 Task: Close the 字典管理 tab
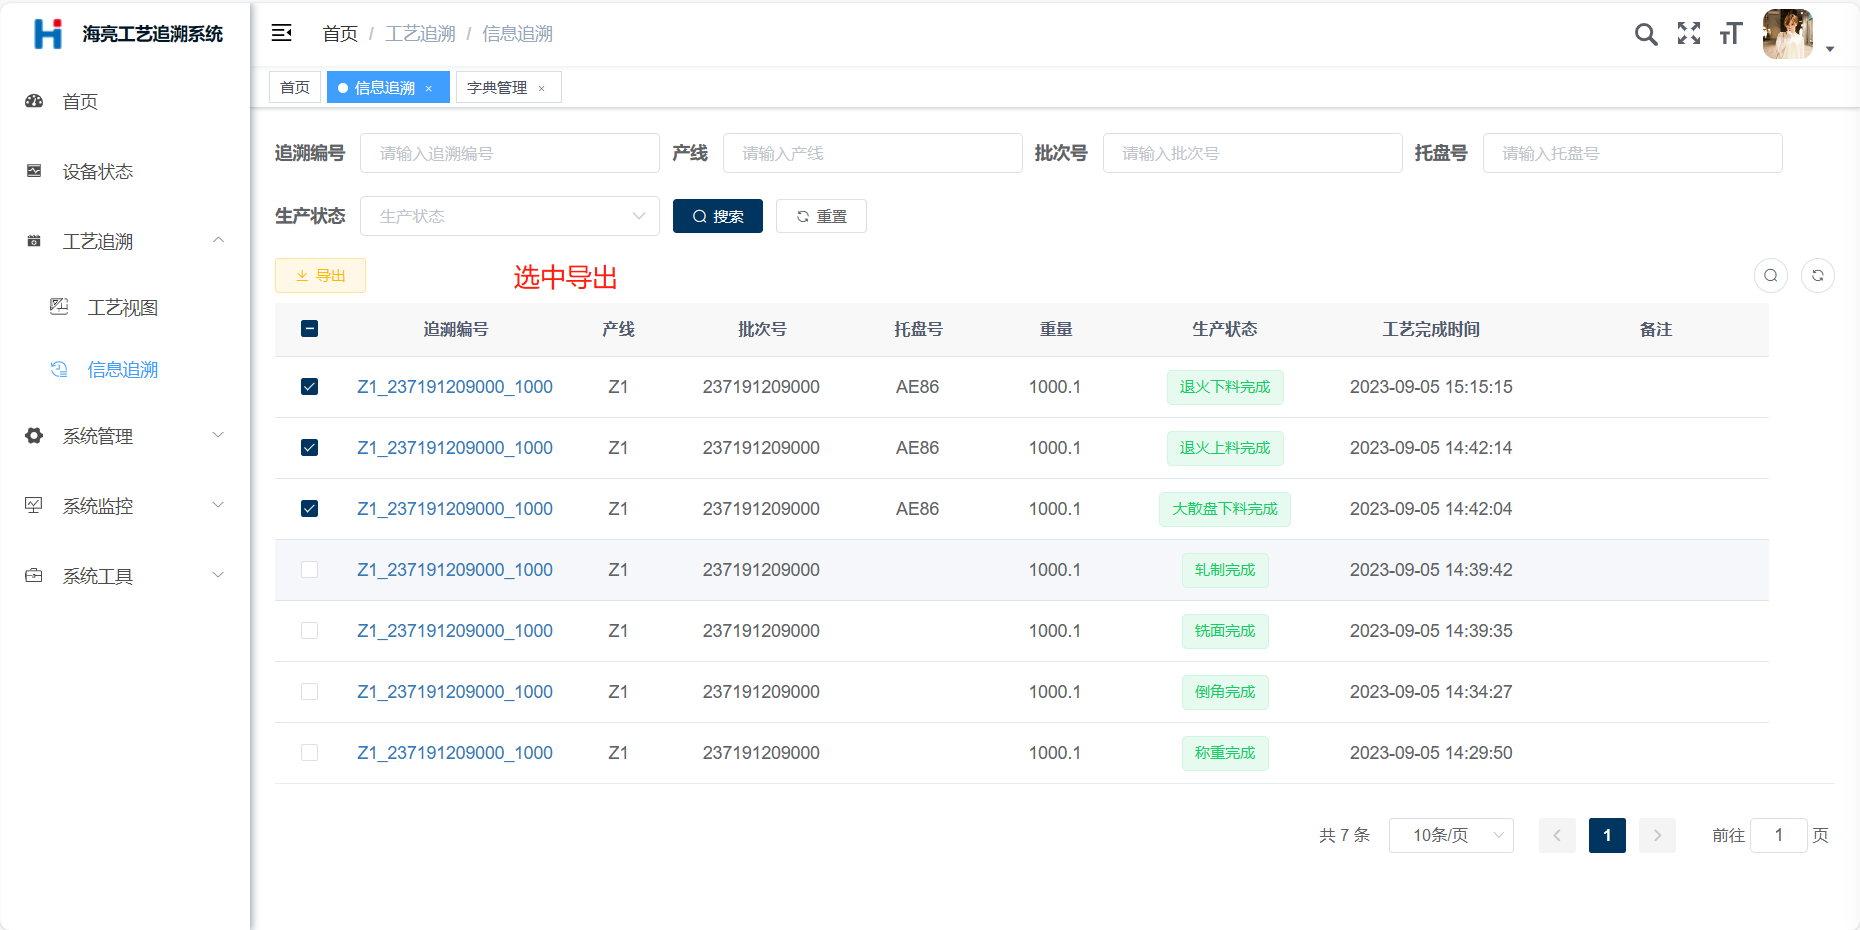[x=542, y=88]
